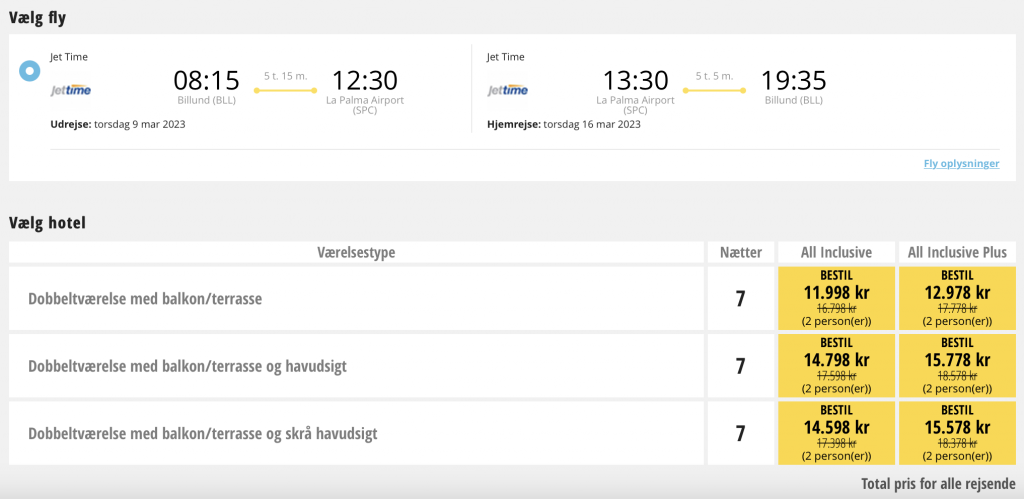This screenshot has width=1024, height=499.
Task: Book angled sea view All Inclusive Plus 15.578 kr
Action: [x=957, y=433]
